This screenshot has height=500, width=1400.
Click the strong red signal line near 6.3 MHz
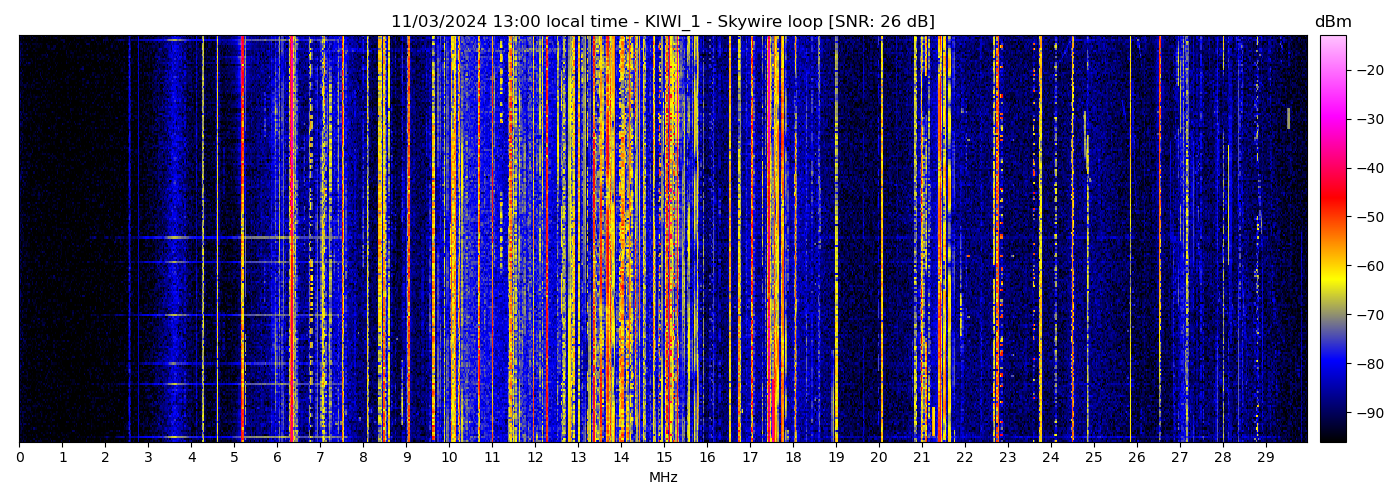291,240
